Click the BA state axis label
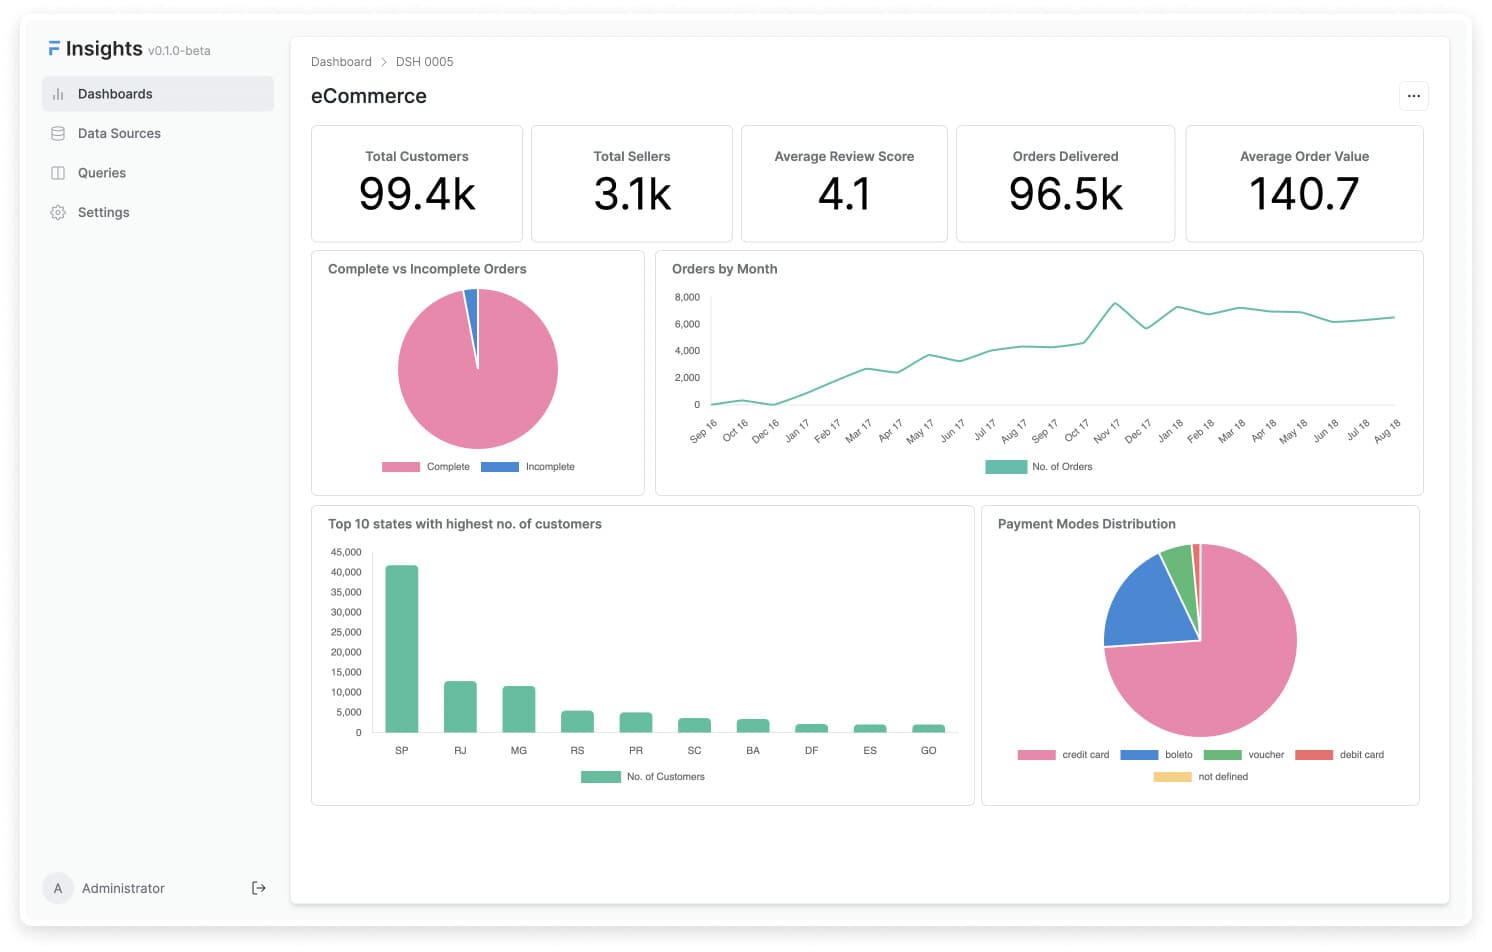The image size is (1492, 952). [x=753, y=750]
